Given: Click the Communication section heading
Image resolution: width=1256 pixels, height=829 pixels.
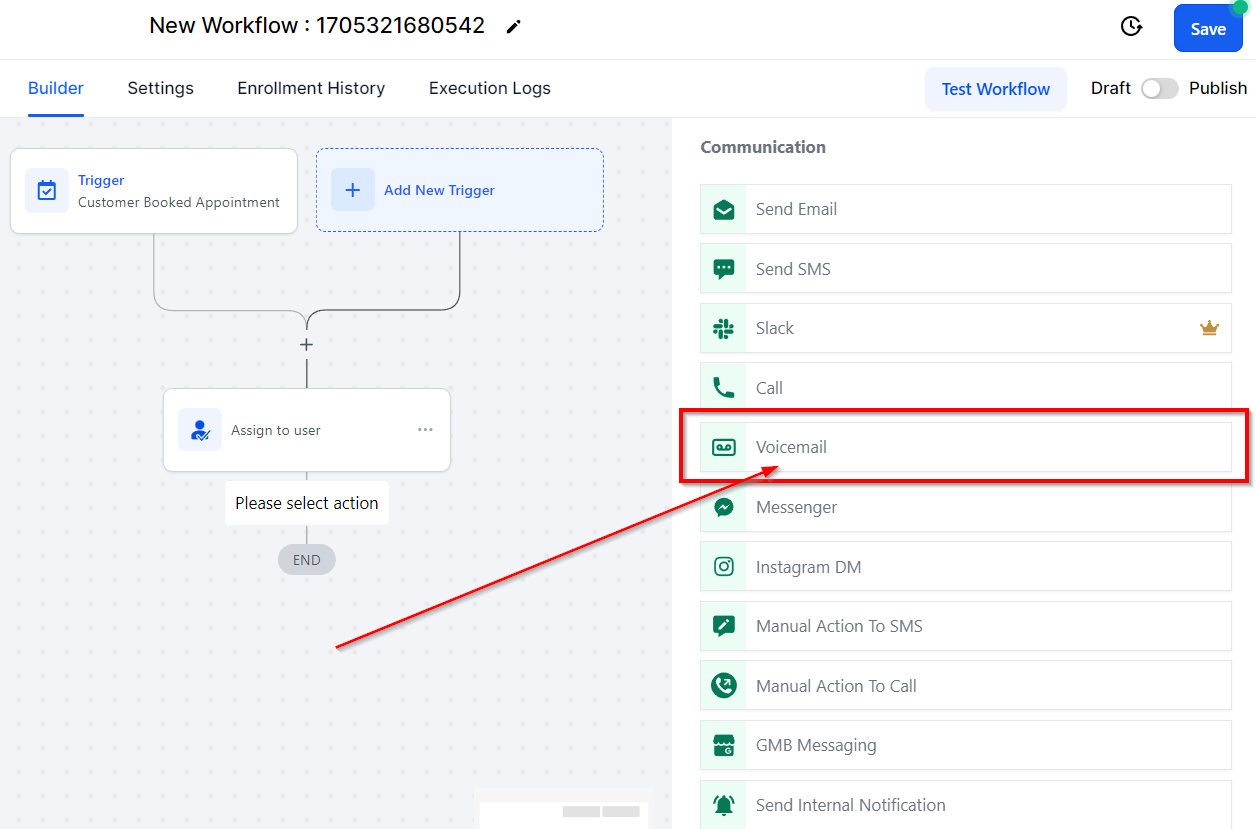Looking at the screenshot, I should point(763,147).
